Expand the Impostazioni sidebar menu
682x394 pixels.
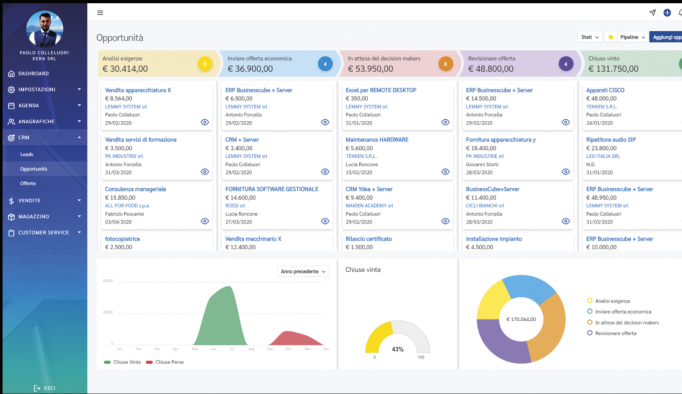click(44, 90)
